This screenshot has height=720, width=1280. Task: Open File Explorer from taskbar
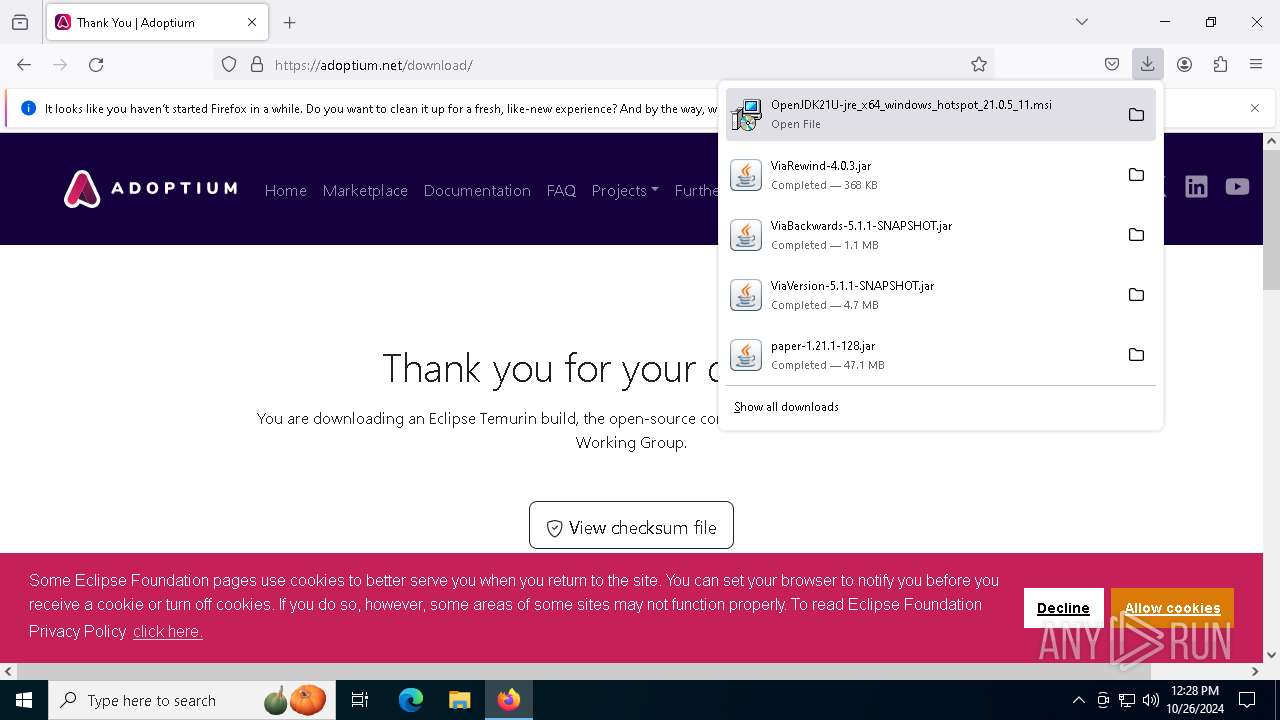(x=459, y=700)
